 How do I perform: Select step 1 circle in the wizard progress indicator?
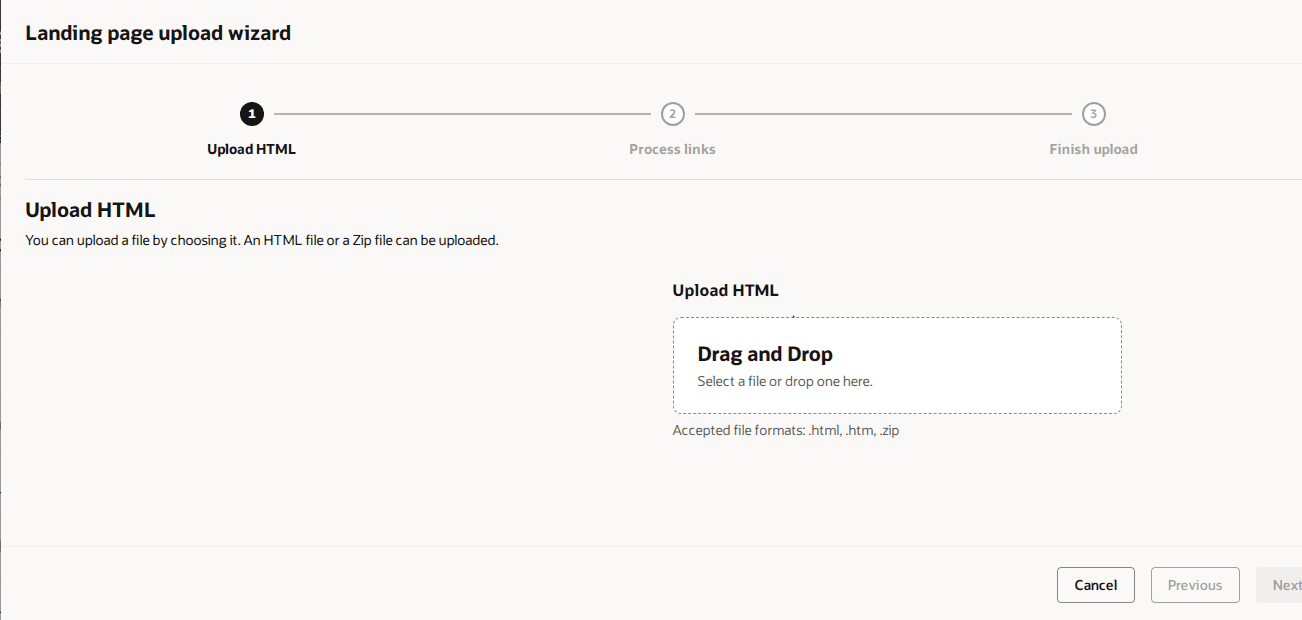(251, 113)
